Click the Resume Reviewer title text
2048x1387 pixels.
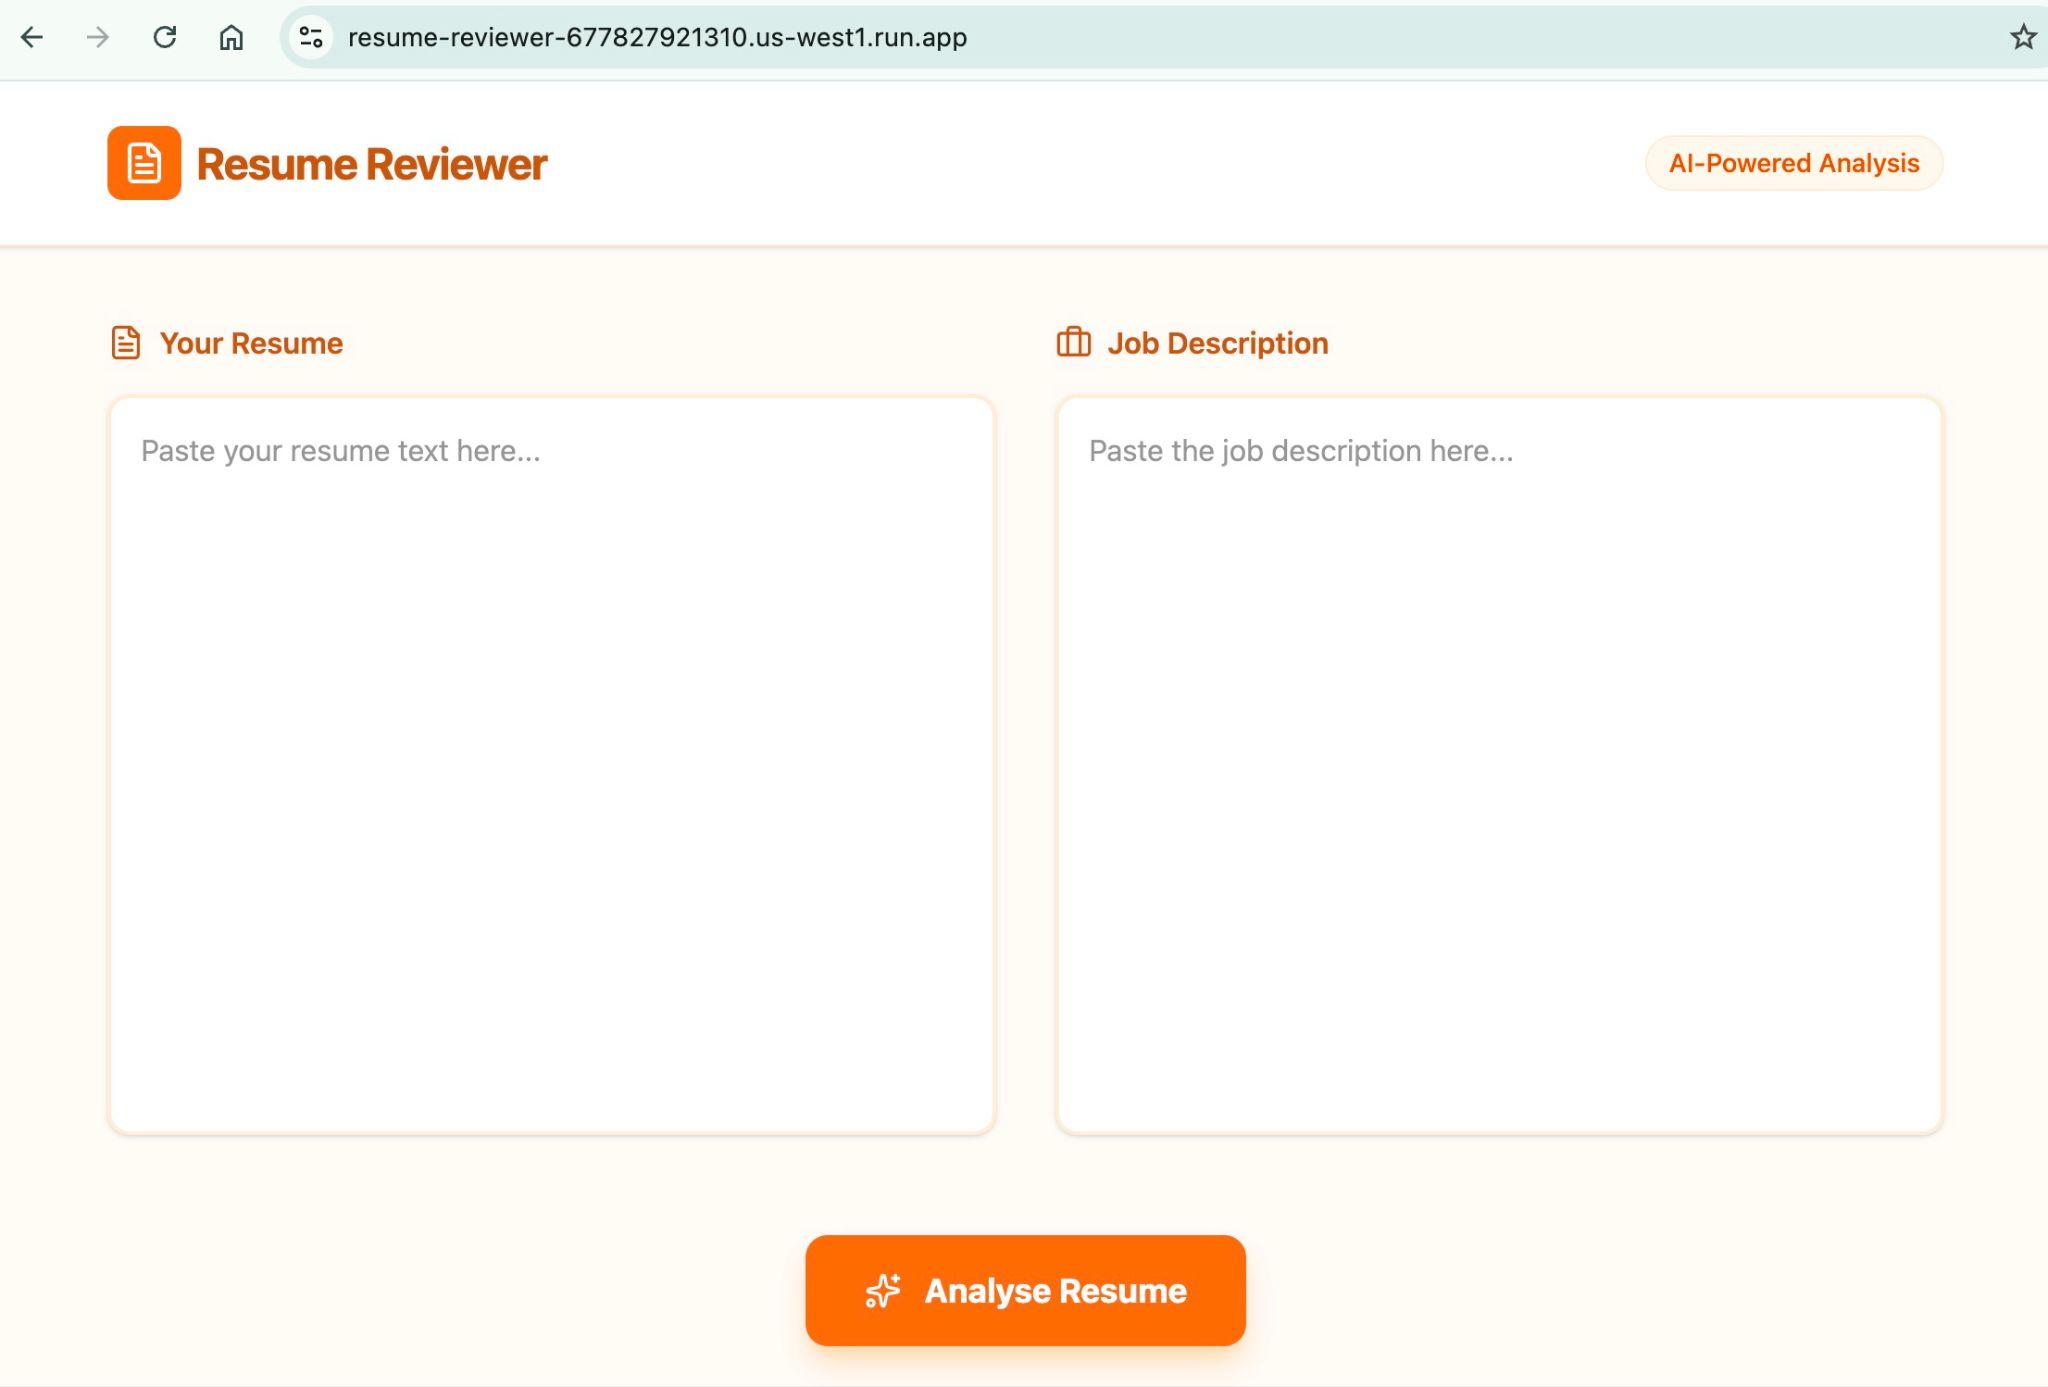pos(371,165)
